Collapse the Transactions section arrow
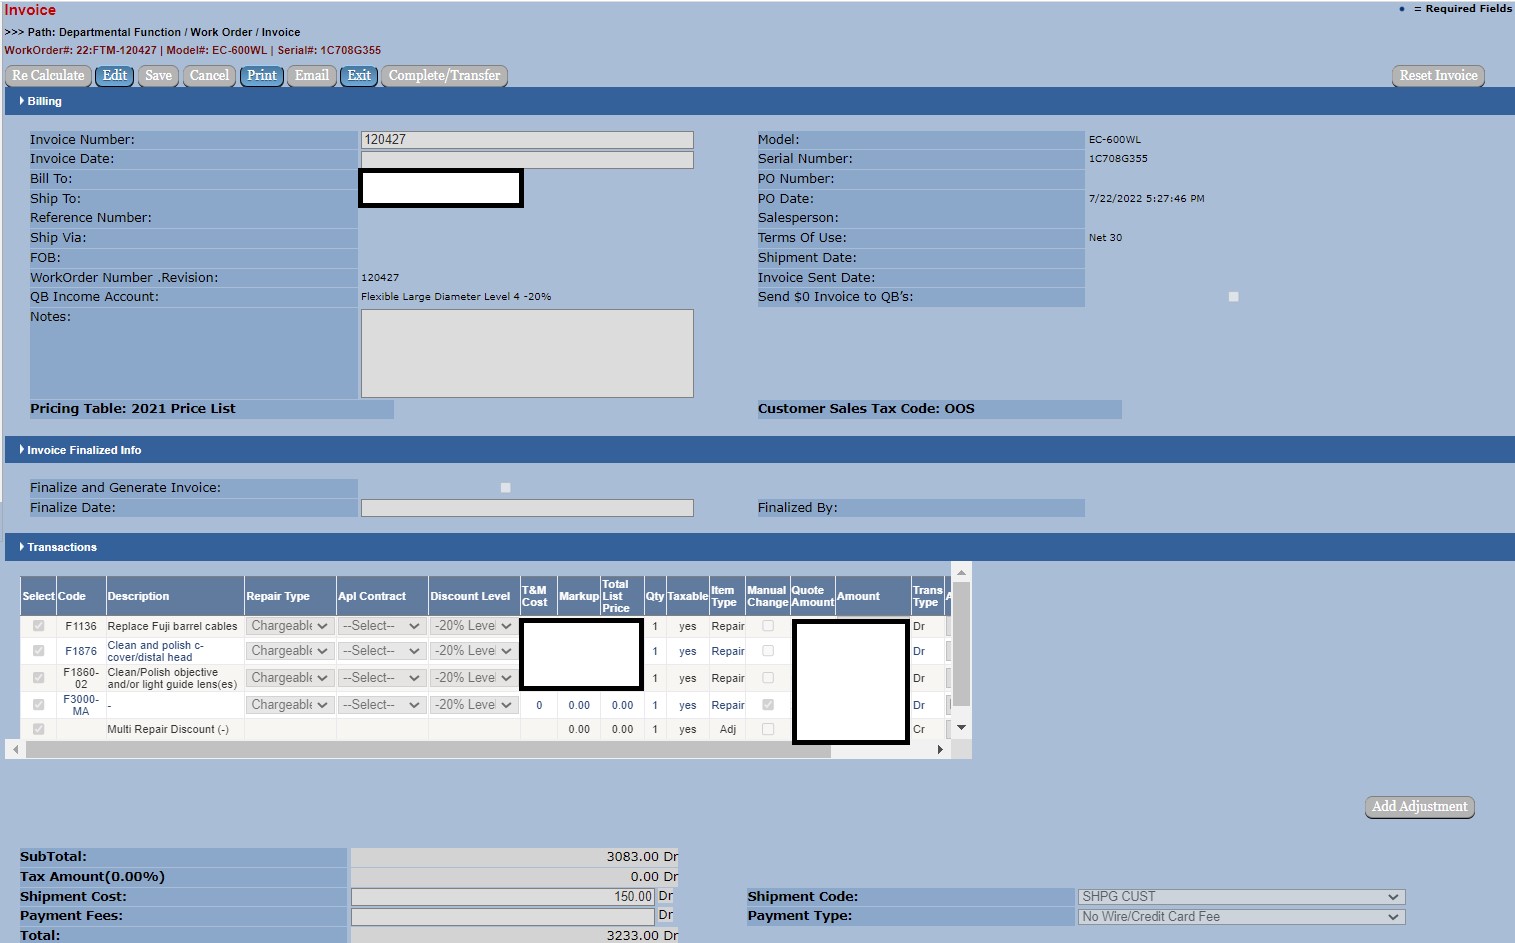The height and width of the screenshot is (943, 1515). point(22,547)
